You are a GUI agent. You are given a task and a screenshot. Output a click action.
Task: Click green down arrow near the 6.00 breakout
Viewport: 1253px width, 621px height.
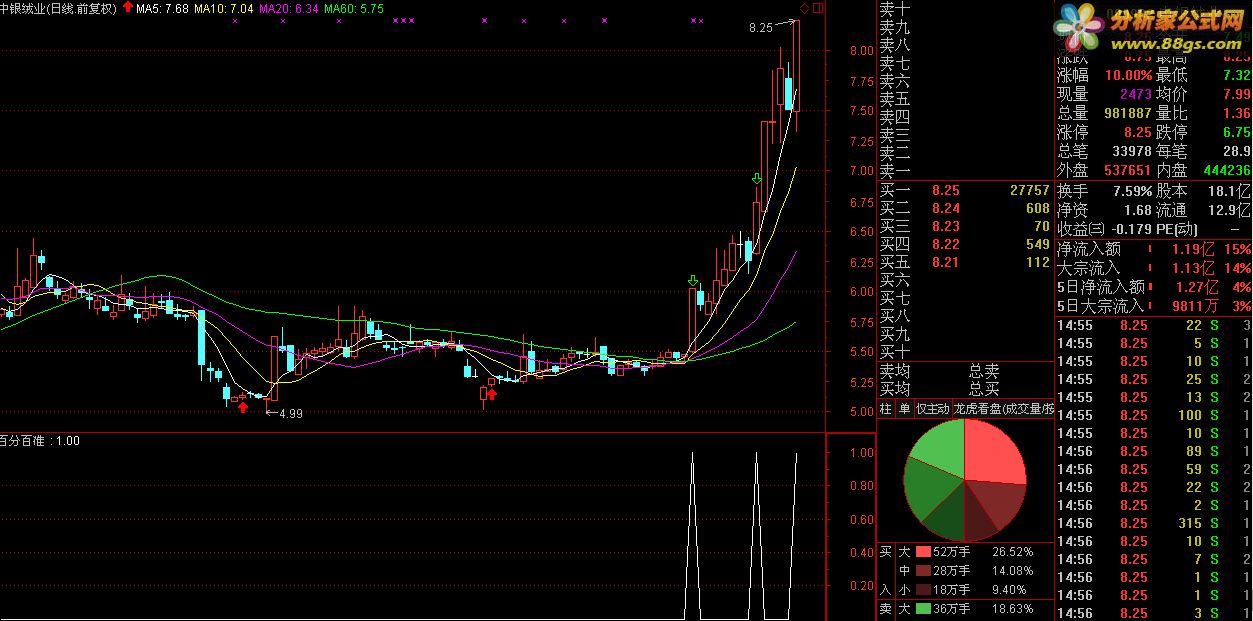692,281
